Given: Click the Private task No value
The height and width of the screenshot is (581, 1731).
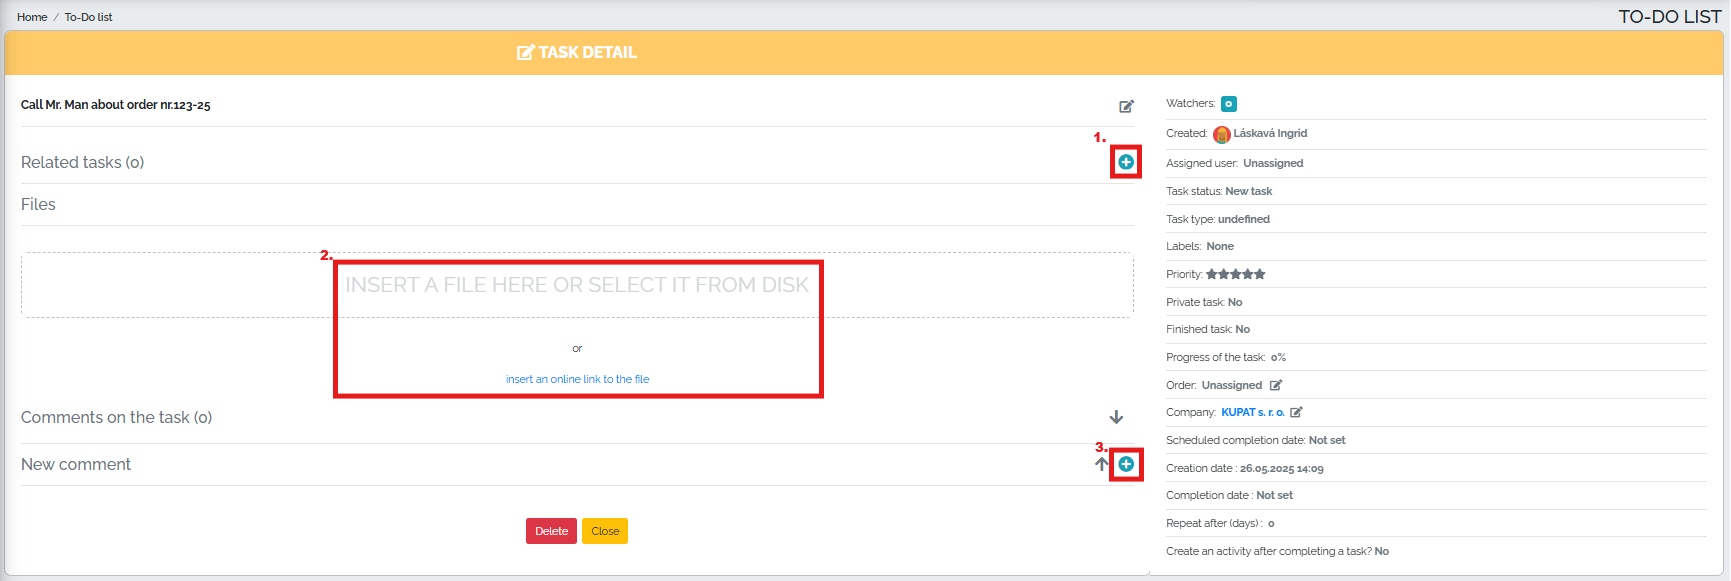Looking at the screenshot, I should (1235, 302).
